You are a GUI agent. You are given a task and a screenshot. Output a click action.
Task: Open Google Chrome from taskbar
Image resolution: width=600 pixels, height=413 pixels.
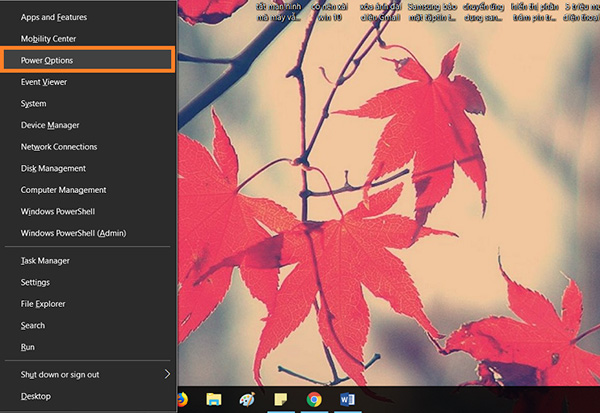[x=314, y=399]
